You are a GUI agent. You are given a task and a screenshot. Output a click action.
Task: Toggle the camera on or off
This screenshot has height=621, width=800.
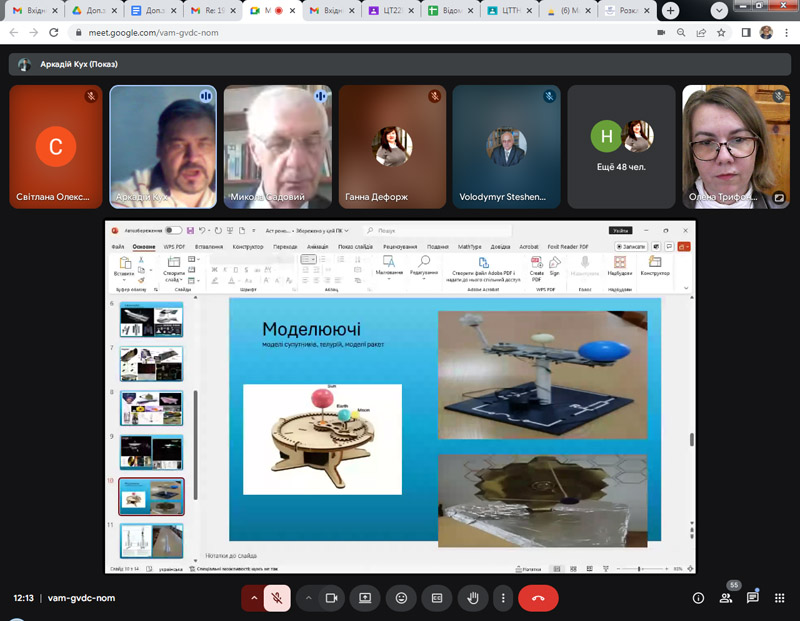[332, 598]
